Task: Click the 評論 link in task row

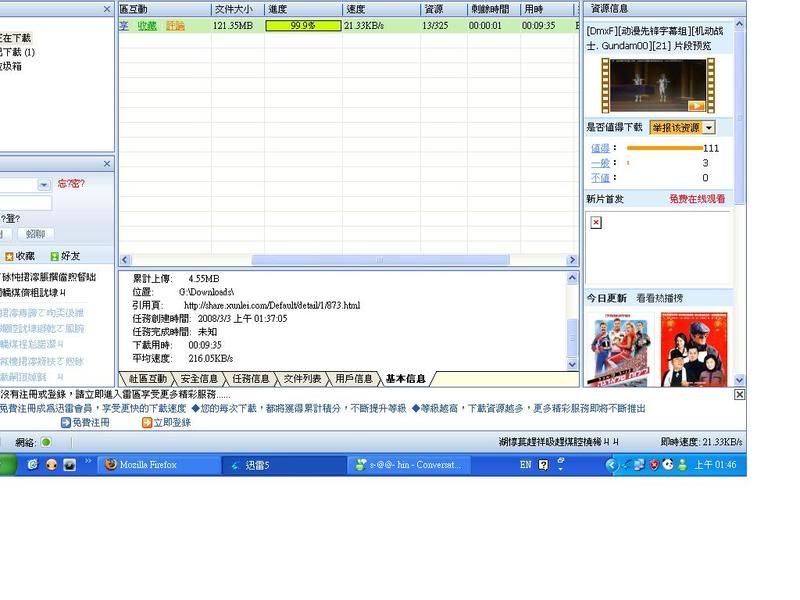Action: tap(175, 26)
